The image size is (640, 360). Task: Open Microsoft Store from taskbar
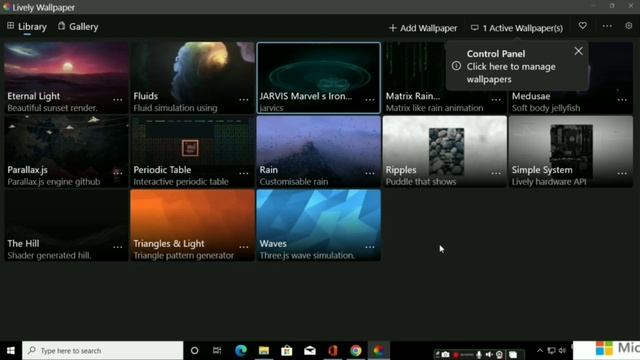pos(287,351)
